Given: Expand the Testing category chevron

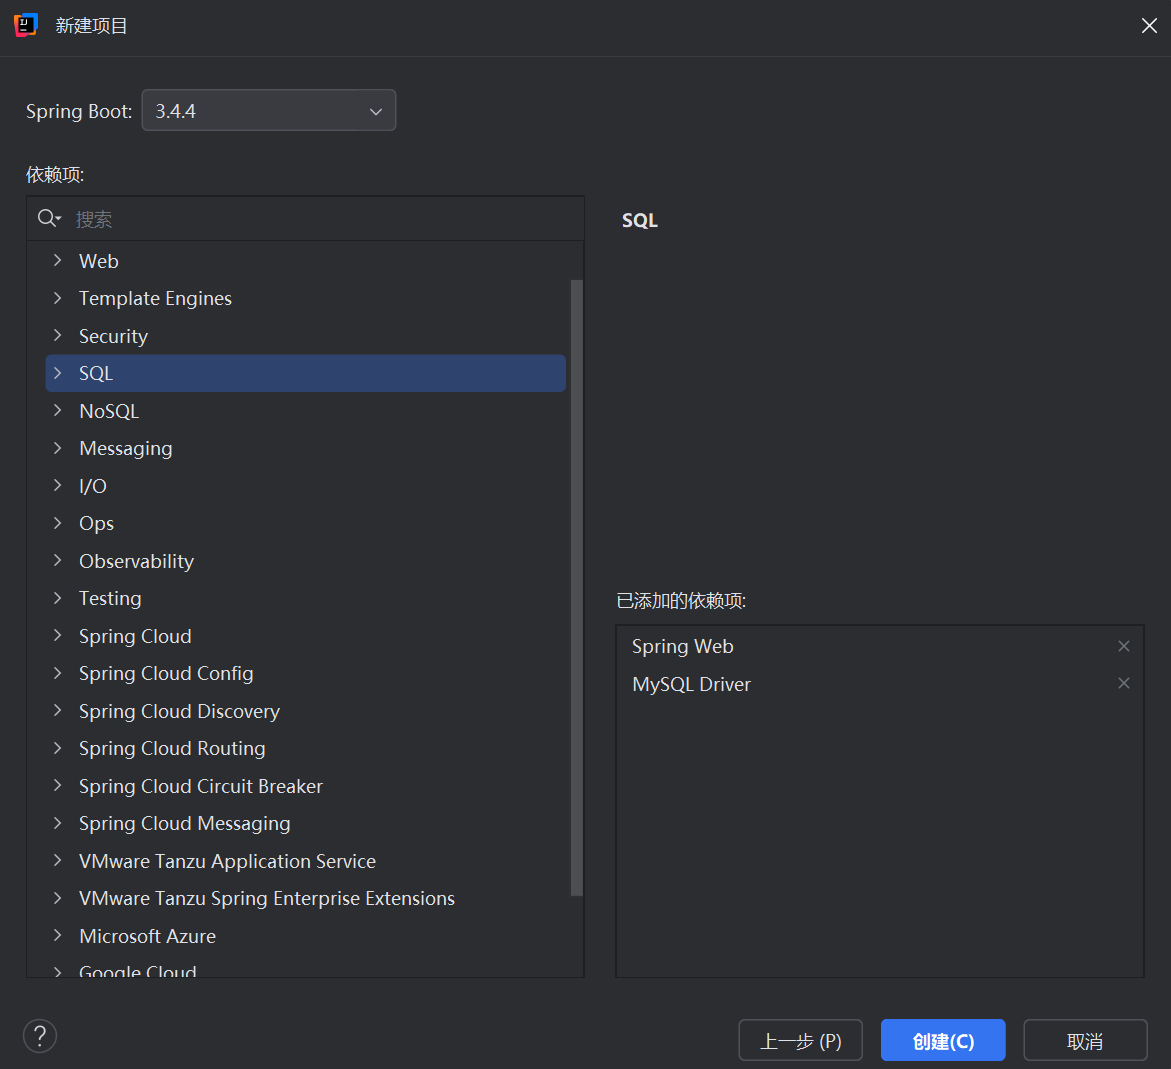Looking at the screenshot, I should (58, 598).
